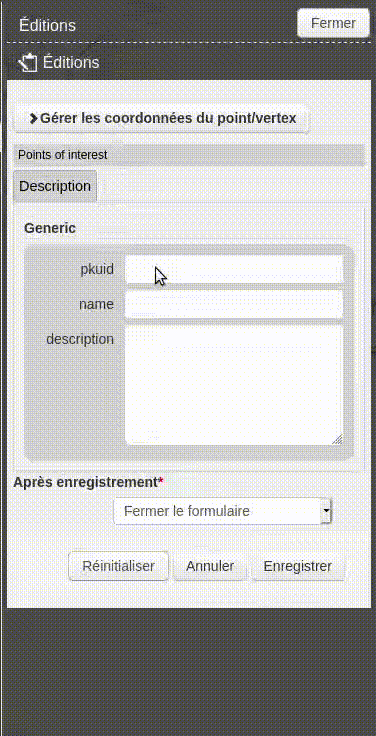Click the Après enregistrement required label
Viewport: 376px width, 736px height.
pos(89,482)
